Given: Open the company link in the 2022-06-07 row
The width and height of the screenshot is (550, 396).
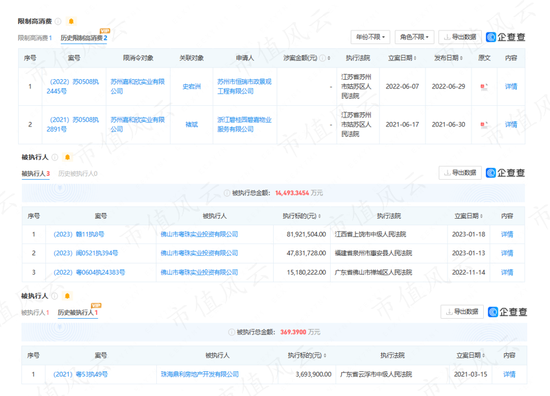Looking at the screenshot, I should (x=138, y=87).
